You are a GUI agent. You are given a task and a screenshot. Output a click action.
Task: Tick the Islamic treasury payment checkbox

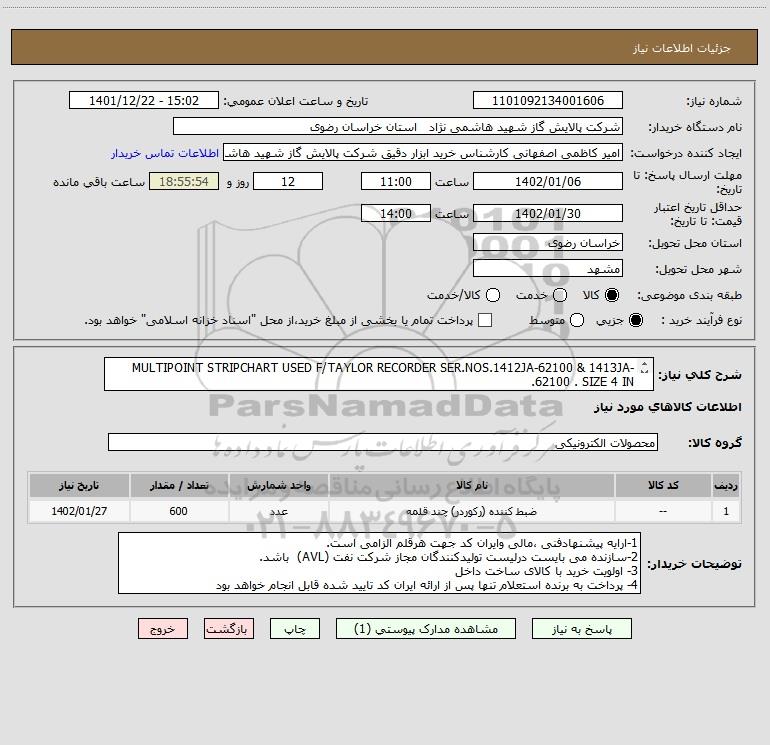tap(485, 320)
